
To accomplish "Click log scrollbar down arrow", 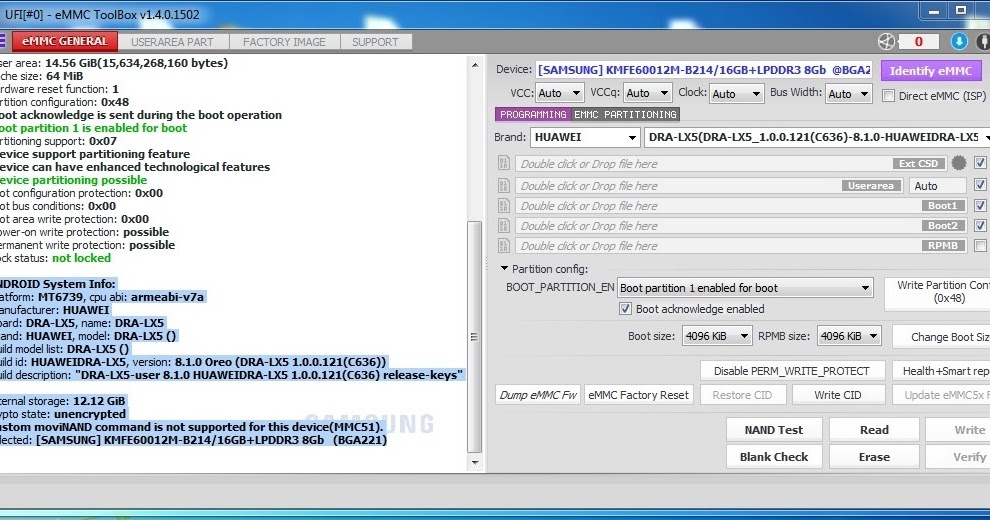I will point(475,463).
